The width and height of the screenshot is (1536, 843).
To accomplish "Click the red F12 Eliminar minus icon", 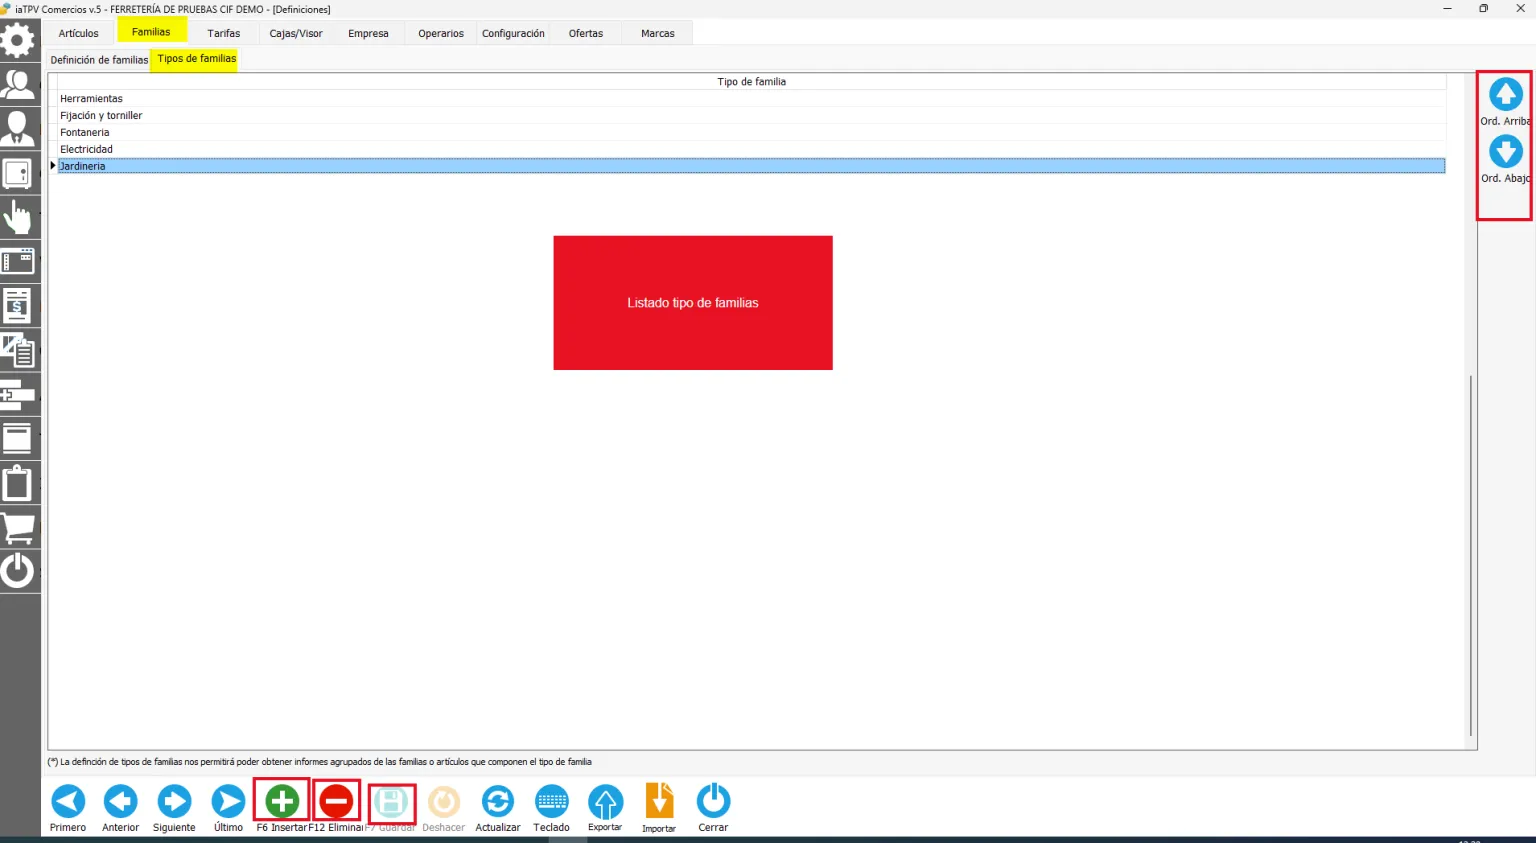I will [x=336, y=800].
